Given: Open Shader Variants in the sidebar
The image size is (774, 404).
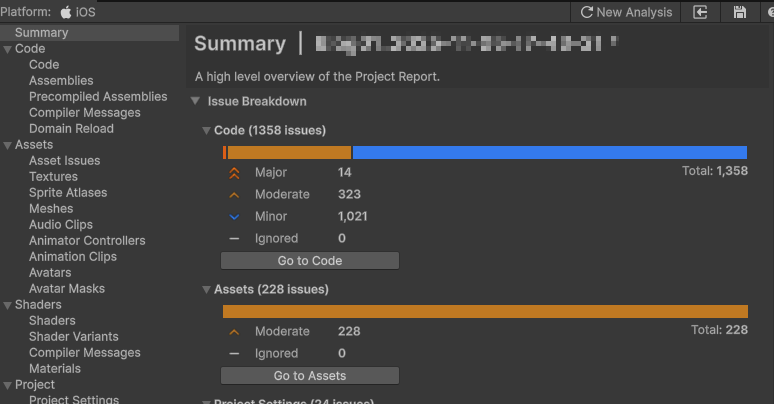Looking at the screenshot, I should click(x=73, y=337).
